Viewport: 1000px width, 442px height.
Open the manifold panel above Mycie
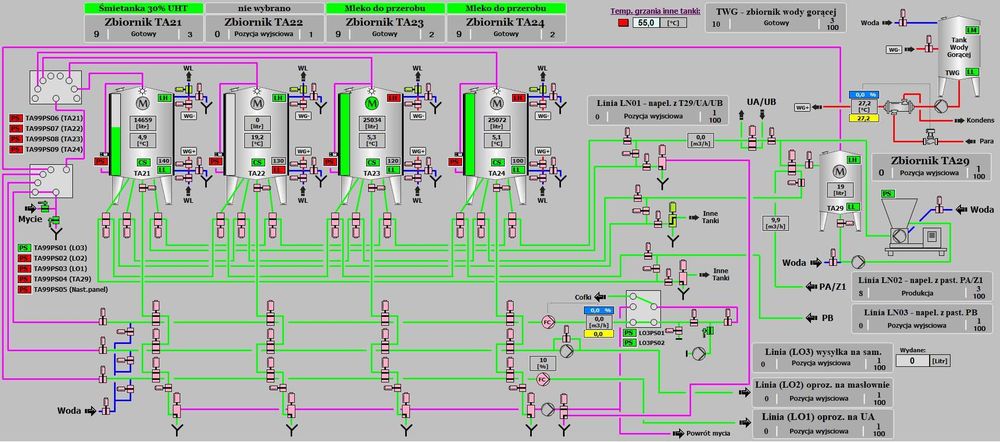tap(51, 181)
